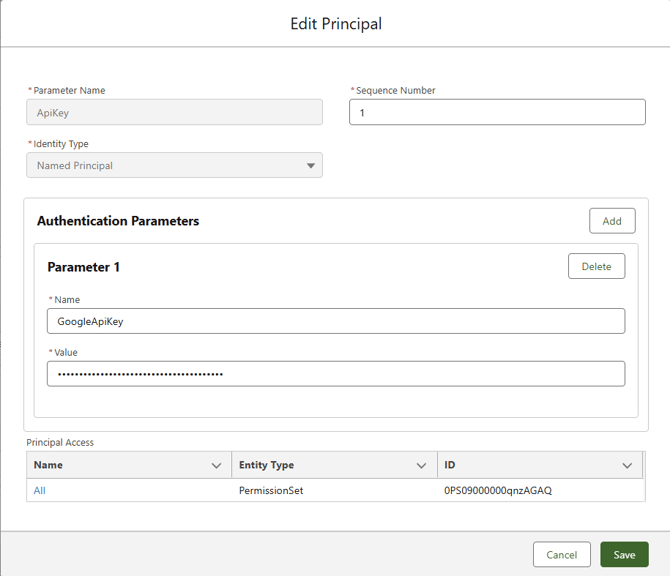Open the Name column chevron menu
670x576 pixels.
click(217, 466)
